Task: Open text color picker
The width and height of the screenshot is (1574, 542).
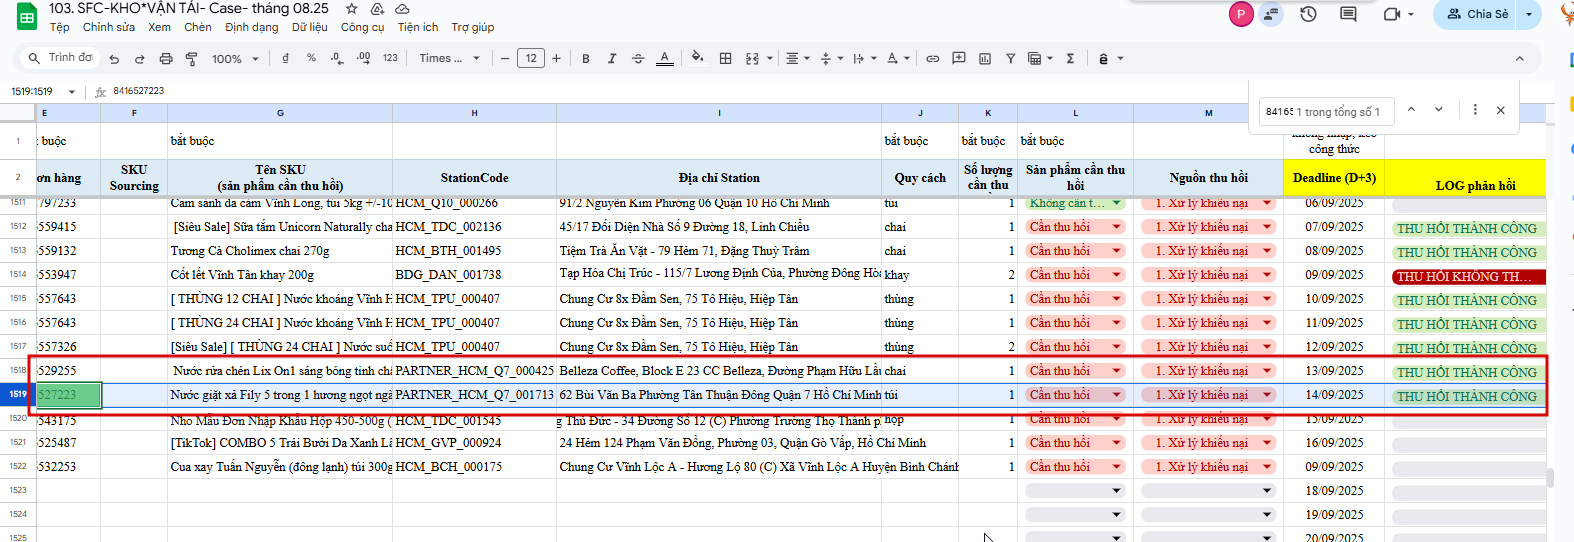Action: click(665, 58)
